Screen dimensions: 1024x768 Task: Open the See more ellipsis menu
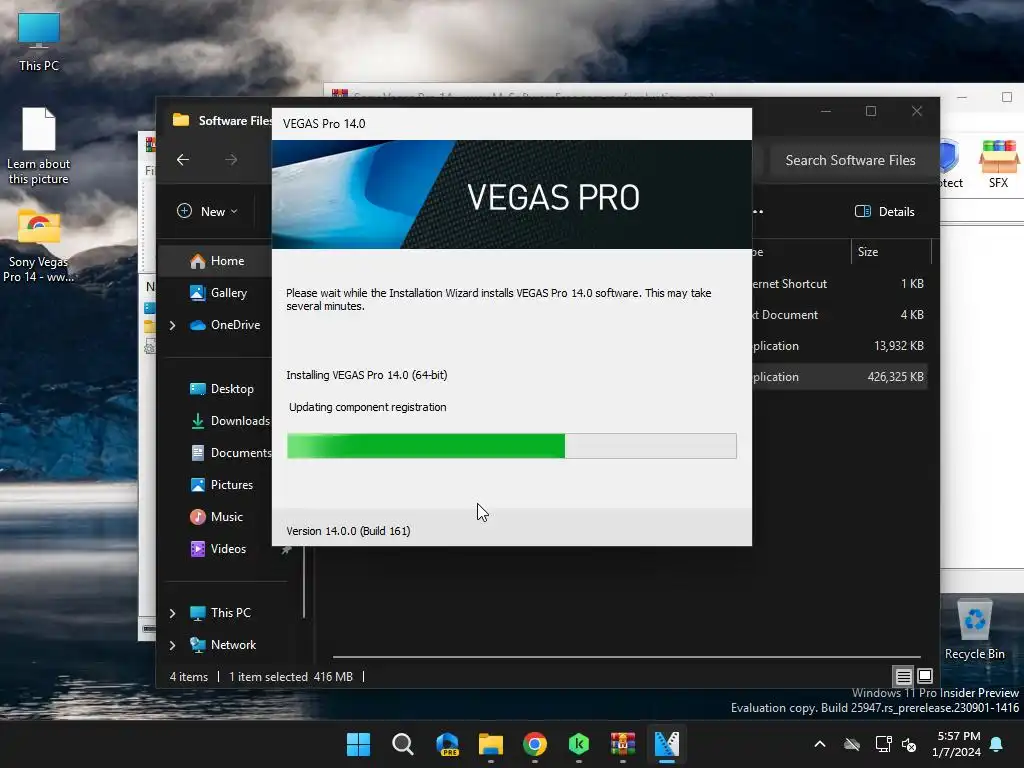pos(758,212)
